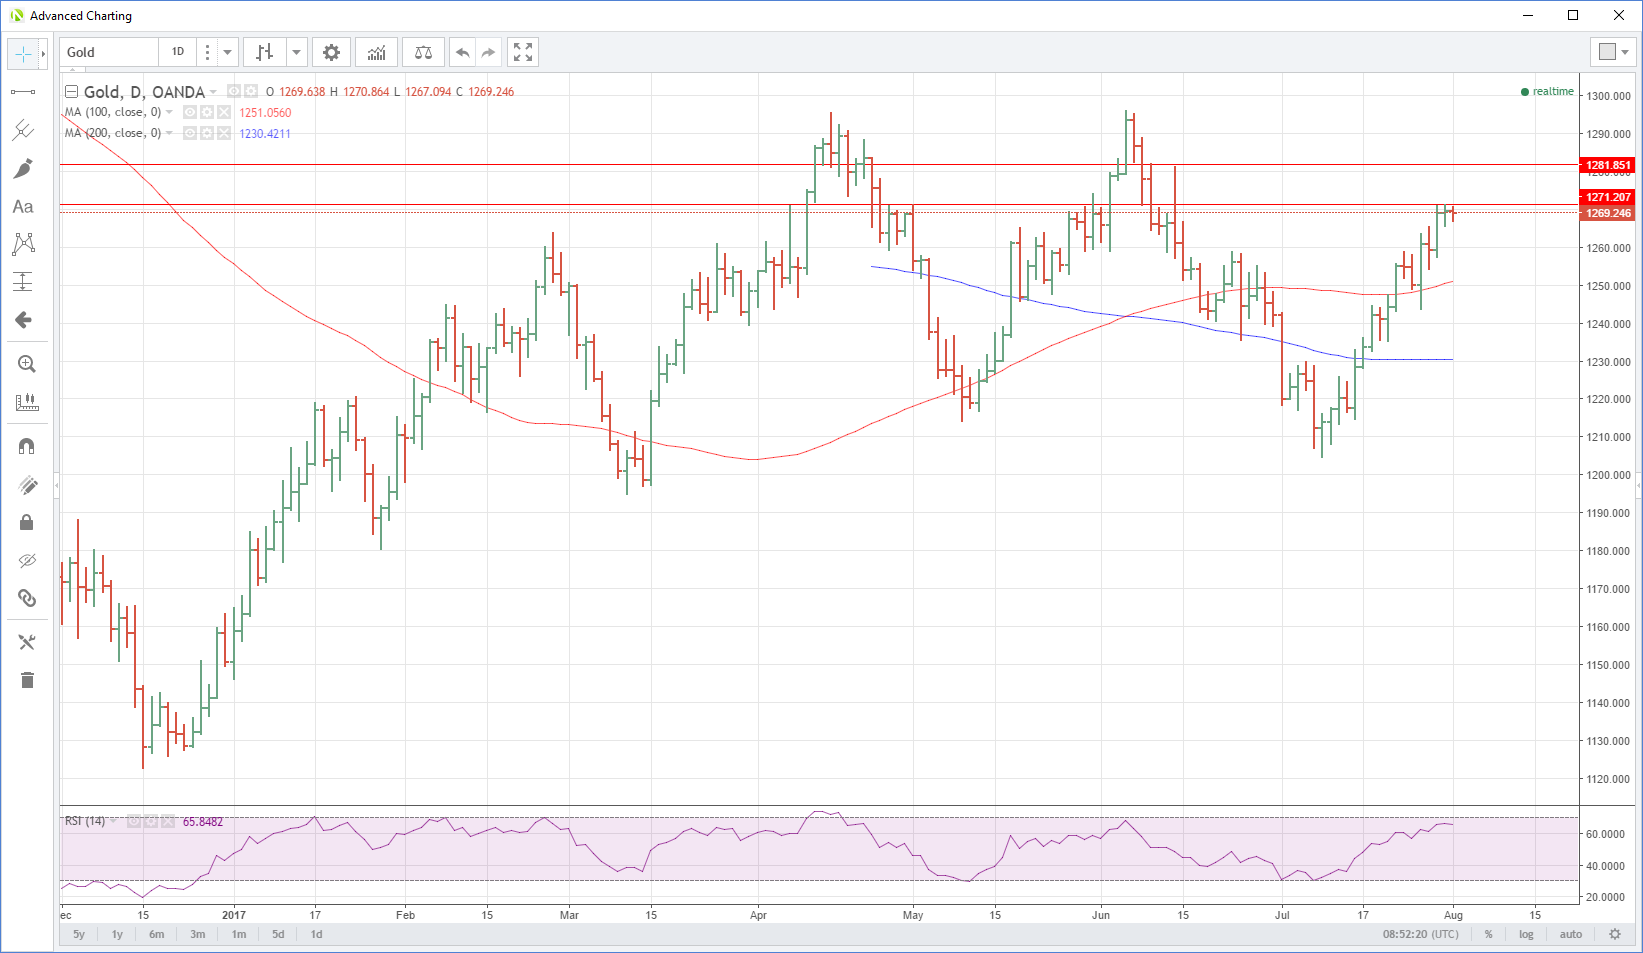Open the pattern drawing tool
Image resolution: width=1643 pixels, height=953 pixels.
tap(23, 244)
